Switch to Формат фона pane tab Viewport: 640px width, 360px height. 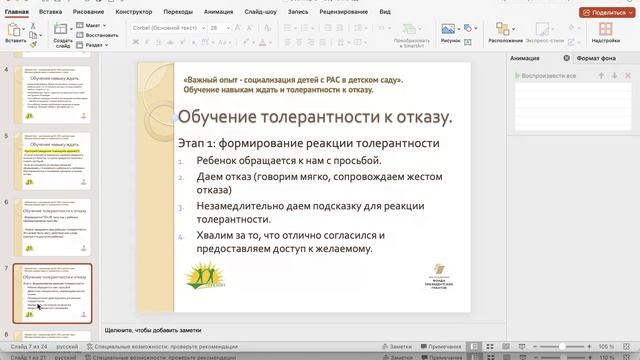point(596,58)
